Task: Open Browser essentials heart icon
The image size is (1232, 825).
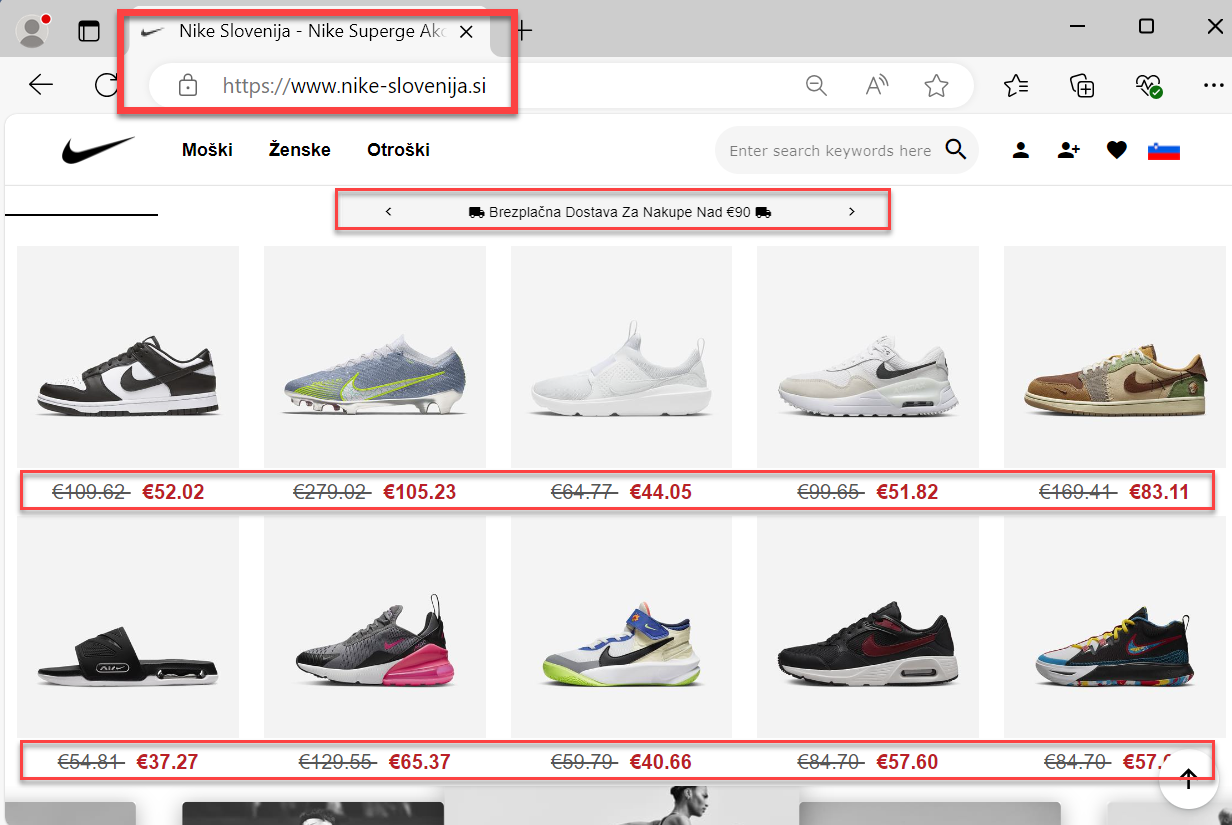Action: pyautogui.click(x=1148, y=86)
